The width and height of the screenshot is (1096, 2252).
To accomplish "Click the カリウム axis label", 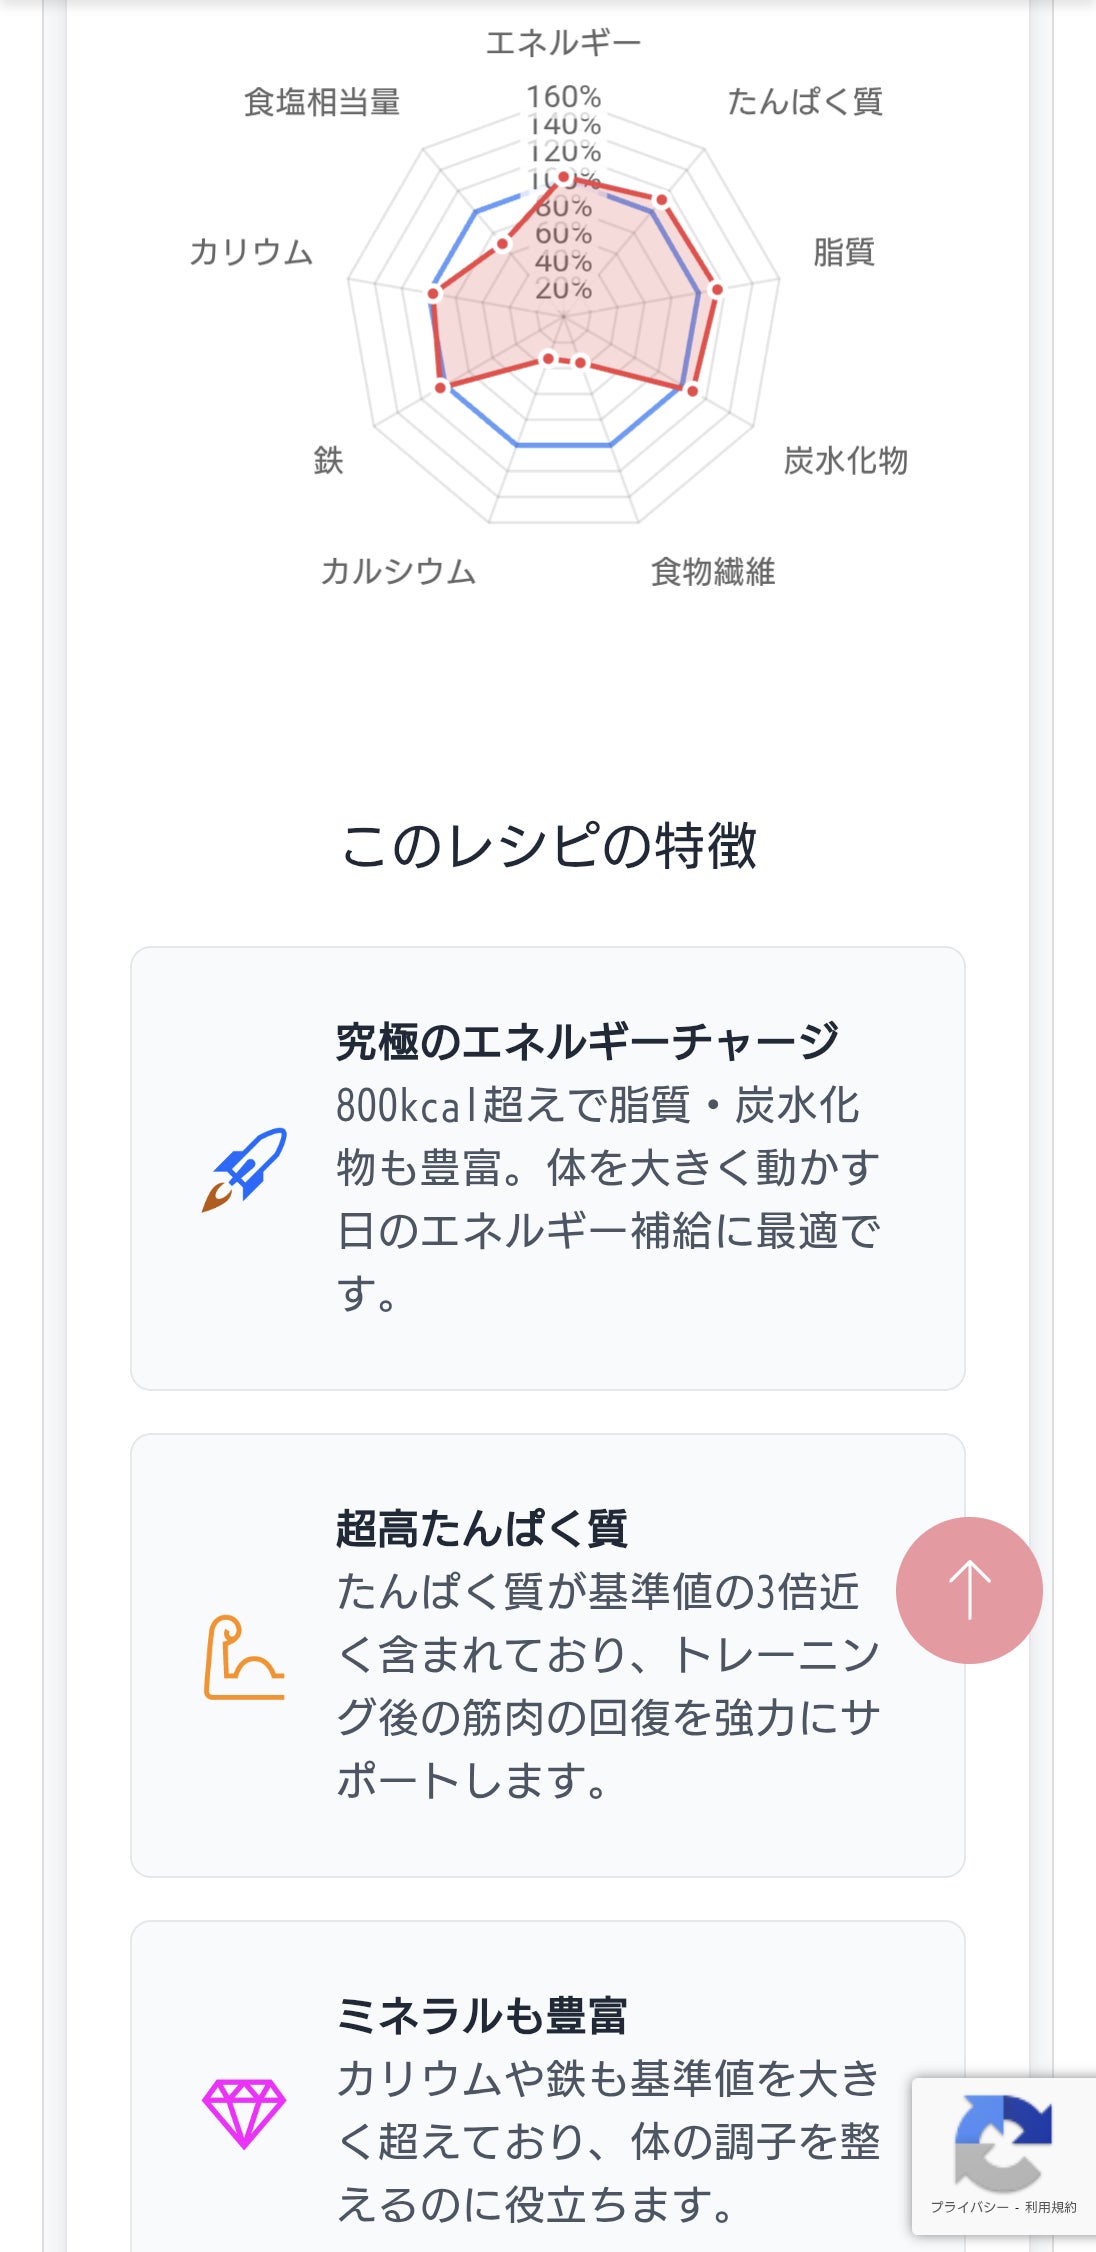I will 251,252.
